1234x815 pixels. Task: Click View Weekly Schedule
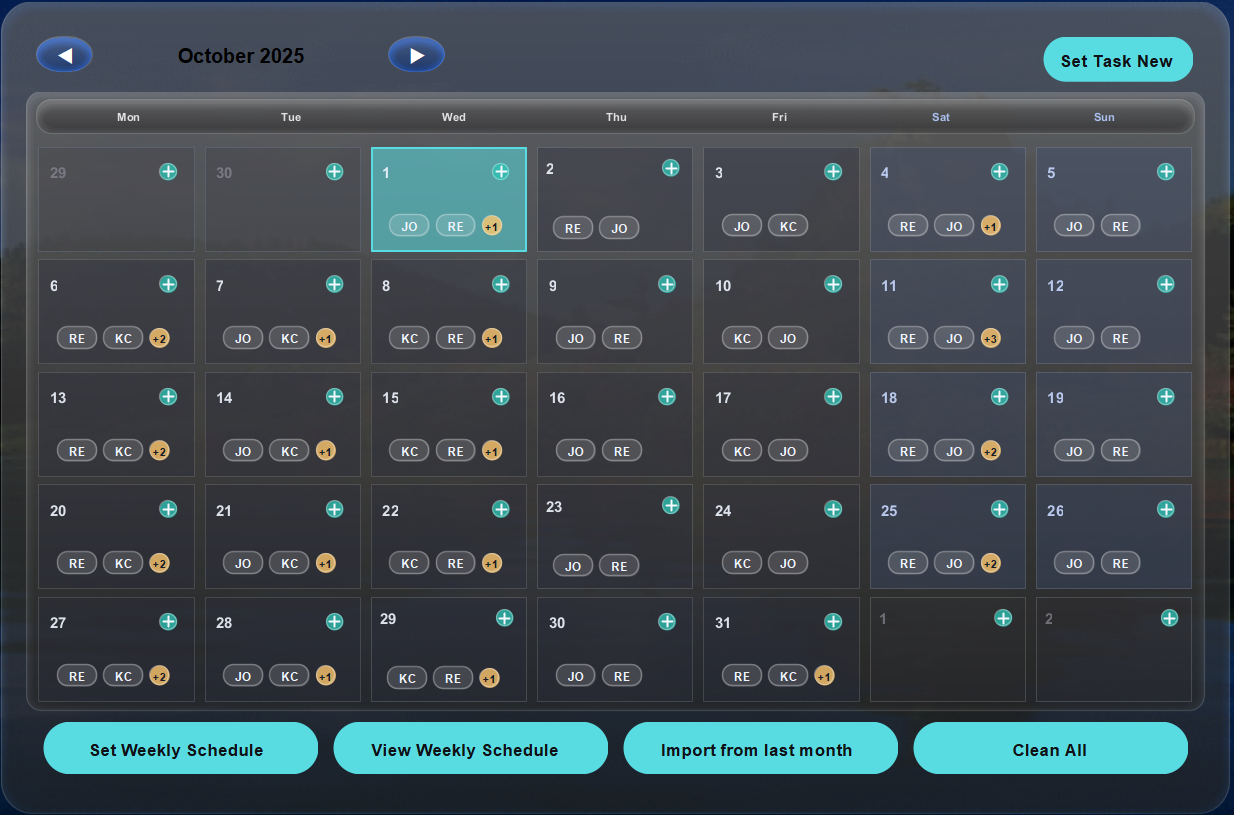(x=470, y=748)
